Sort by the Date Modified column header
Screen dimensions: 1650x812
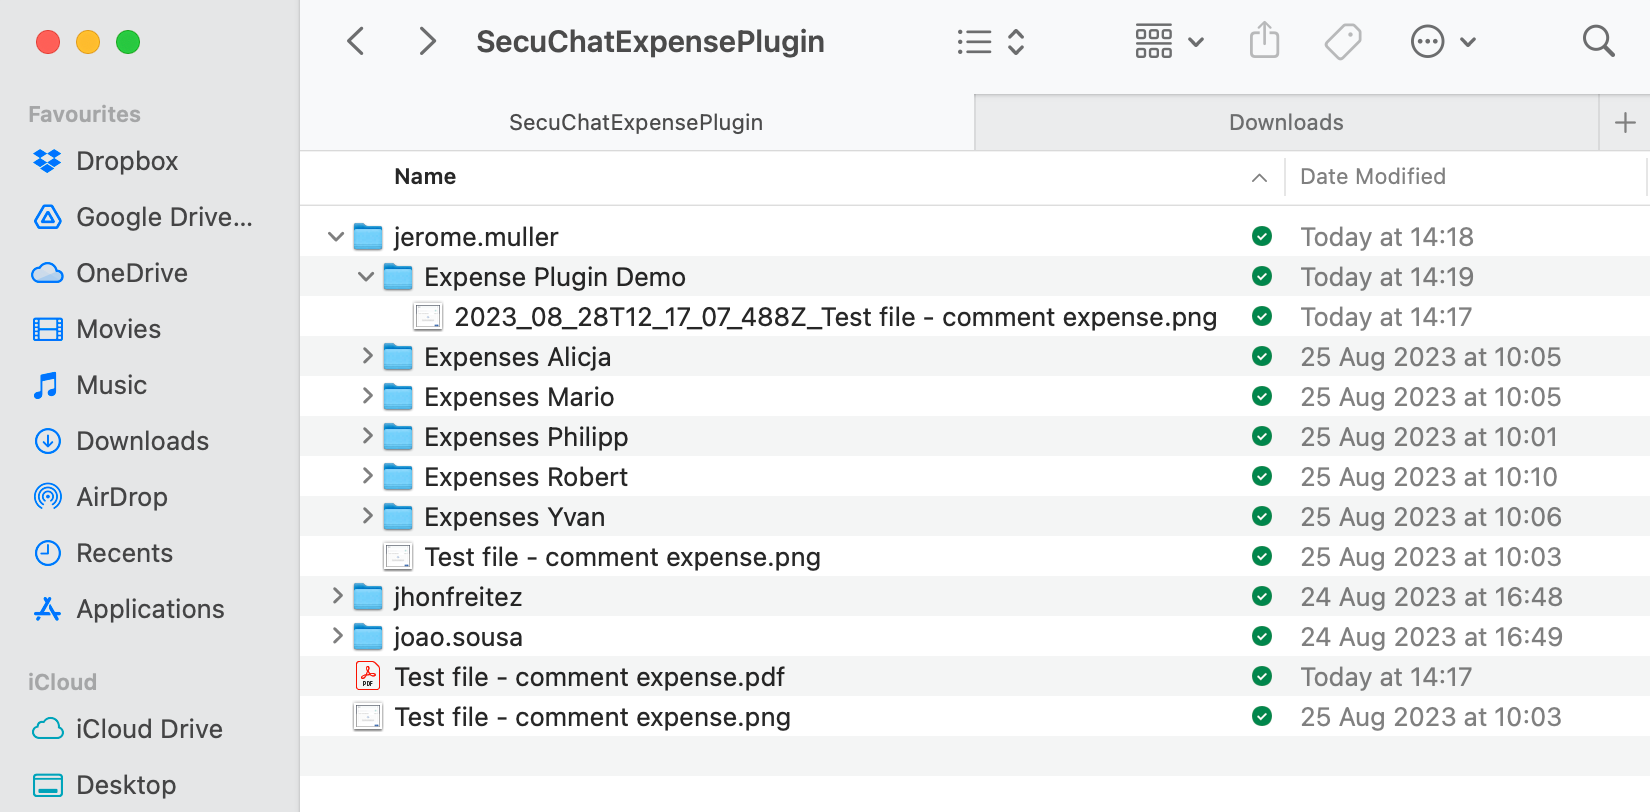click(1373, 177)
